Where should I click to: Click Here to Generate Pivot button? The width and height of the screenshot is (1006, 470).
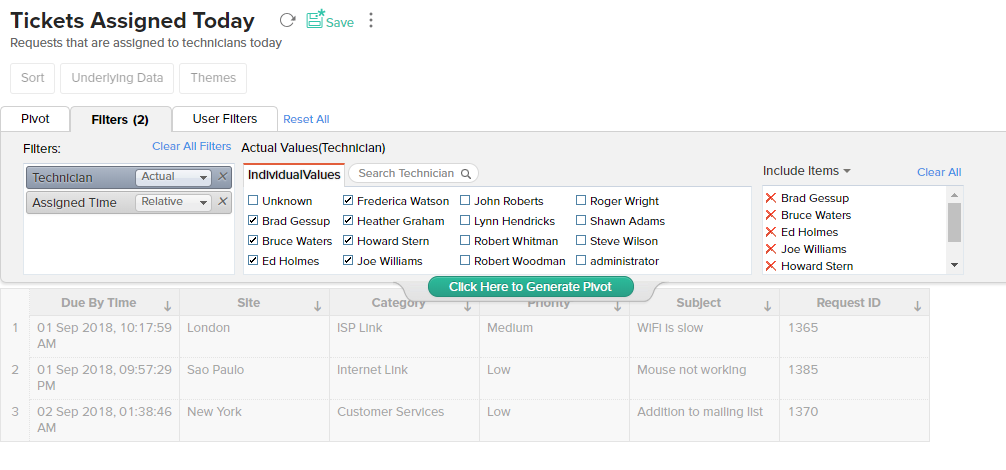tap(531, 287)
